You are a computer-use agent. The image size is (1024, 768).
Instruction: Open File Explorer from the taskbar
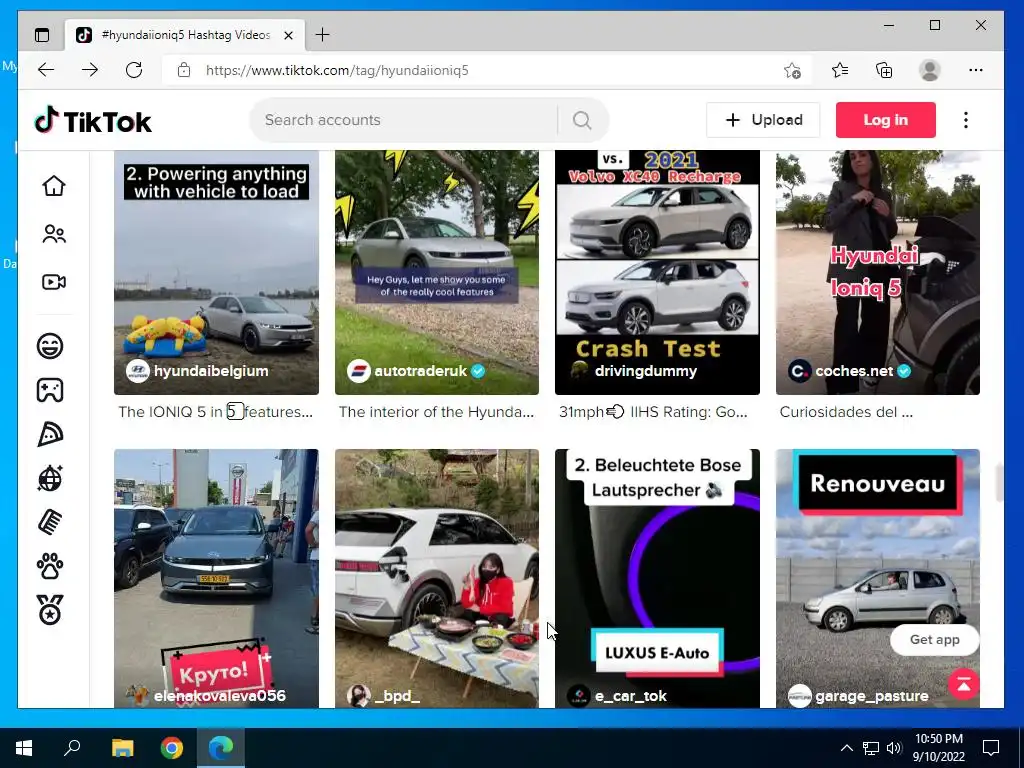122,748
